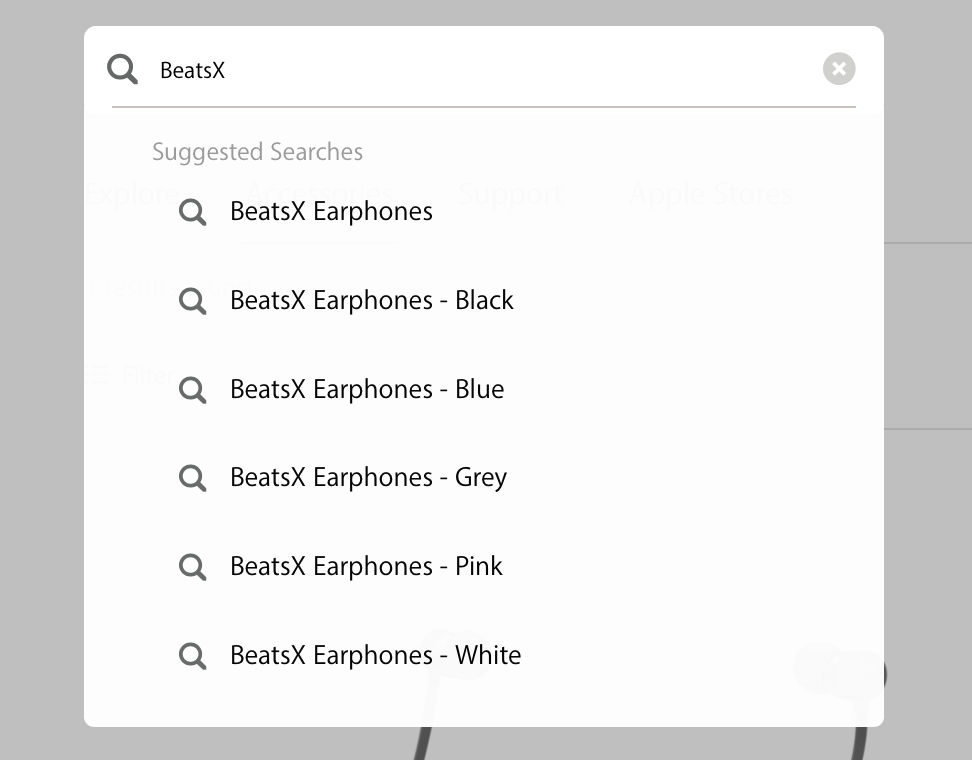Click the magnifier icon beside plain BeatsX Earphones
This screenshot has width=972, height=760.
(x=192, y=212)
